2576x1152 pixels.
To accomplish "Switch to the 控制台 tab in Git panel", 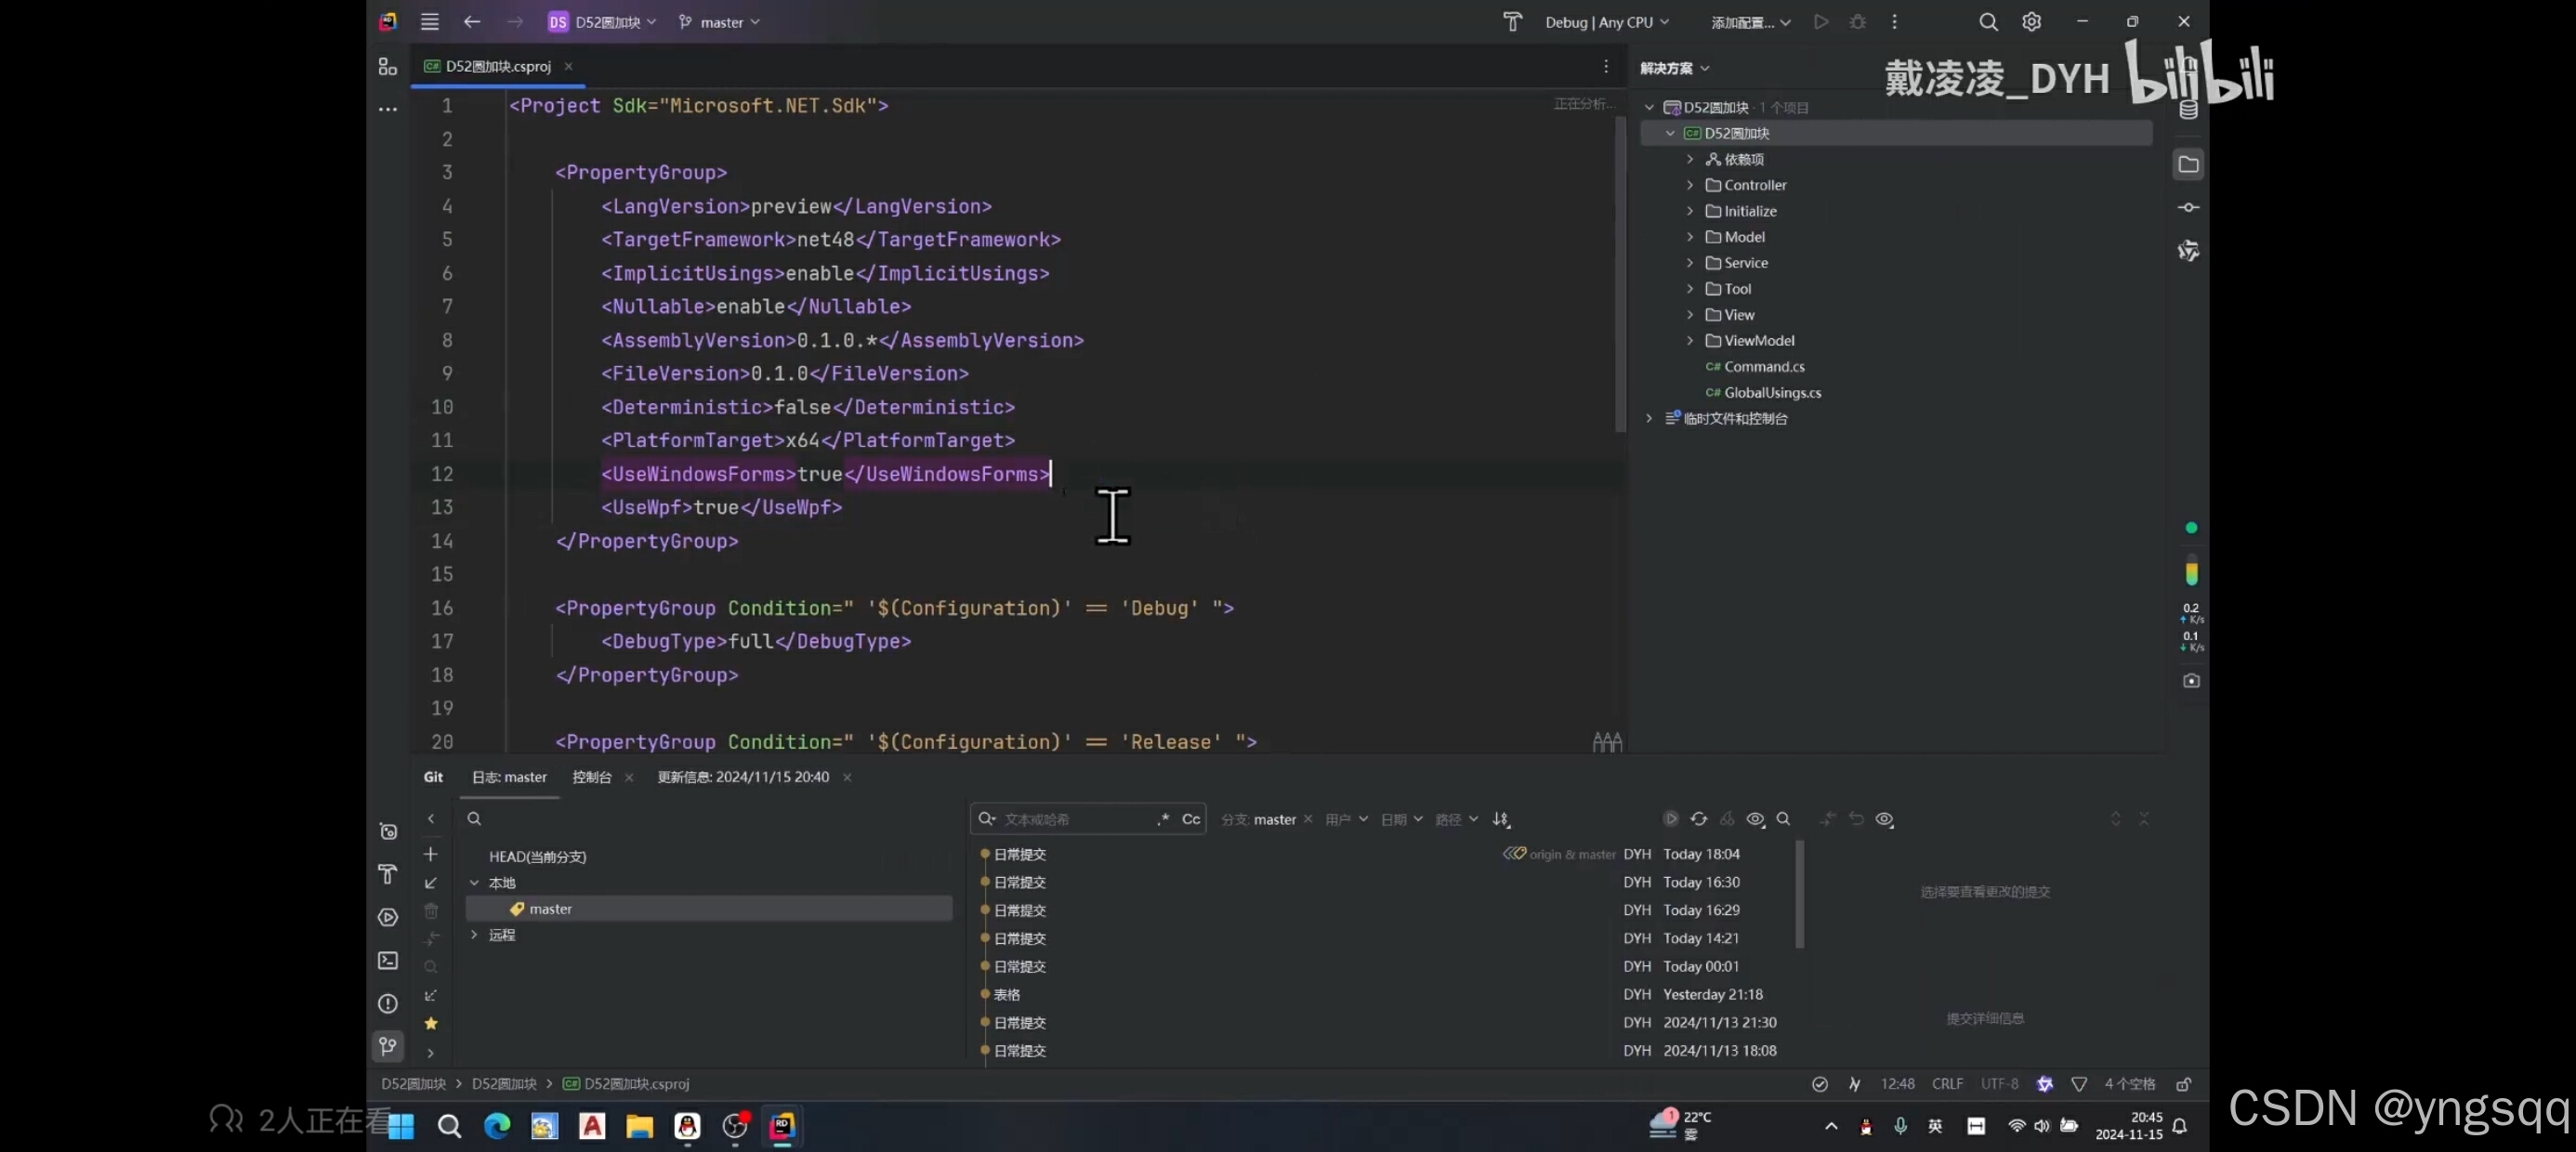I will pos(591,777).
